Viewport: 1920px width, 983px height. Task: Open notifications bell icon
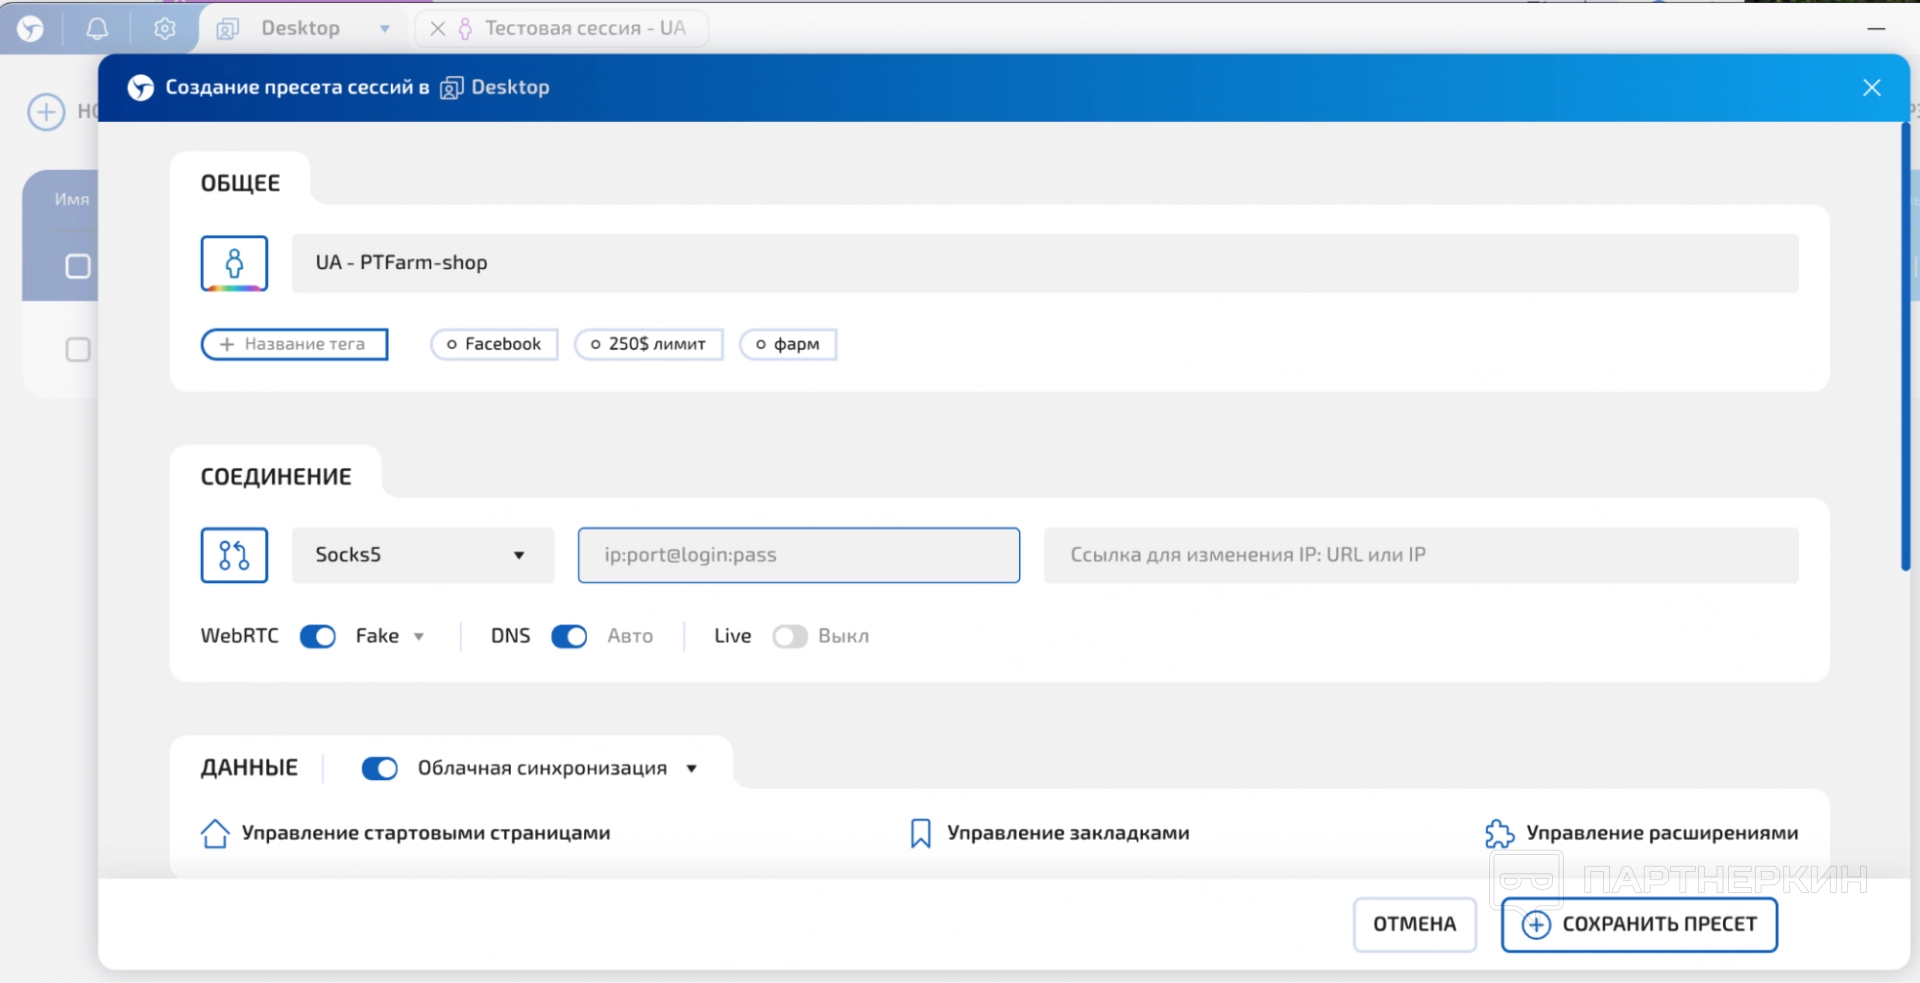tap(97, 28)
